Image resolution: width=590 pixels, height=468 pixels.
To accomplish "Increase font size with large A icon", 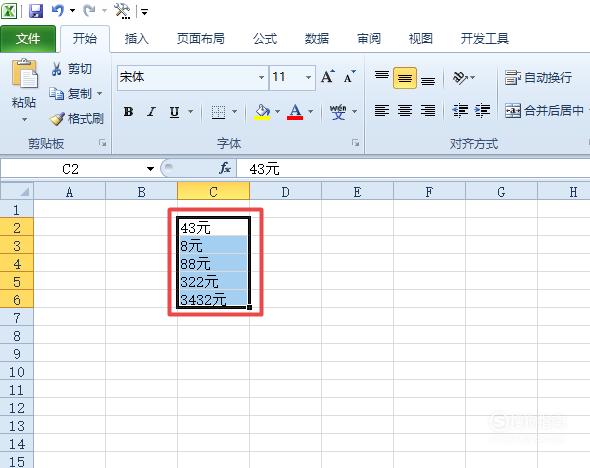I will coord(328,77).
